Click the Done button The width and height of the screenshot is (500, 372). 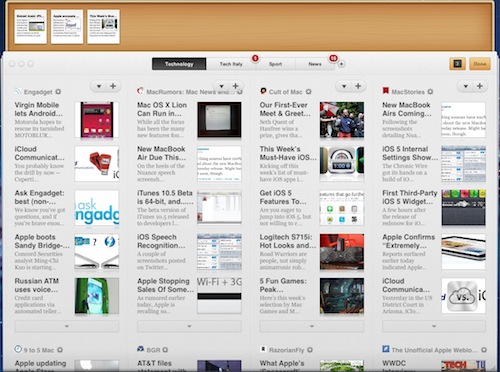pyautogui.click(x=480, y=64)
